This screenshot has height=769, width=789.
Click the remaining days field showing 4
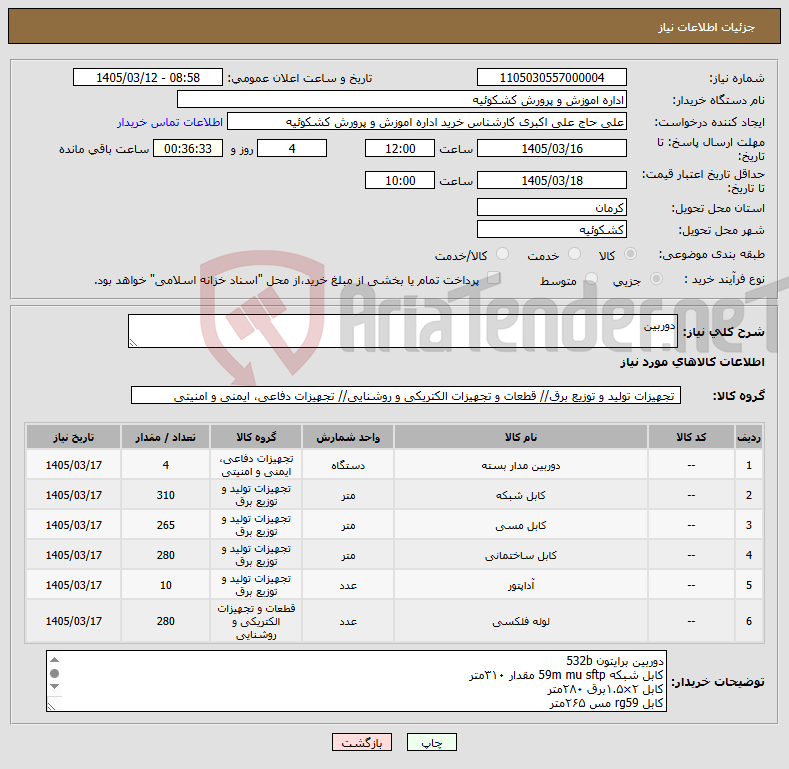click(x=292, y=148)
